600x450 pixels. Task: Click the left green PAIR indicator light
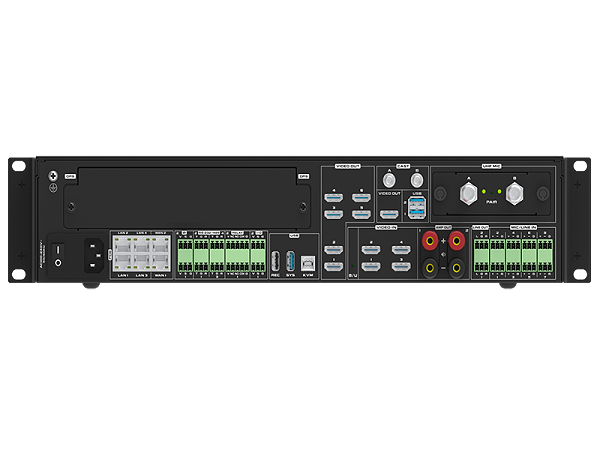pos(485,191)
